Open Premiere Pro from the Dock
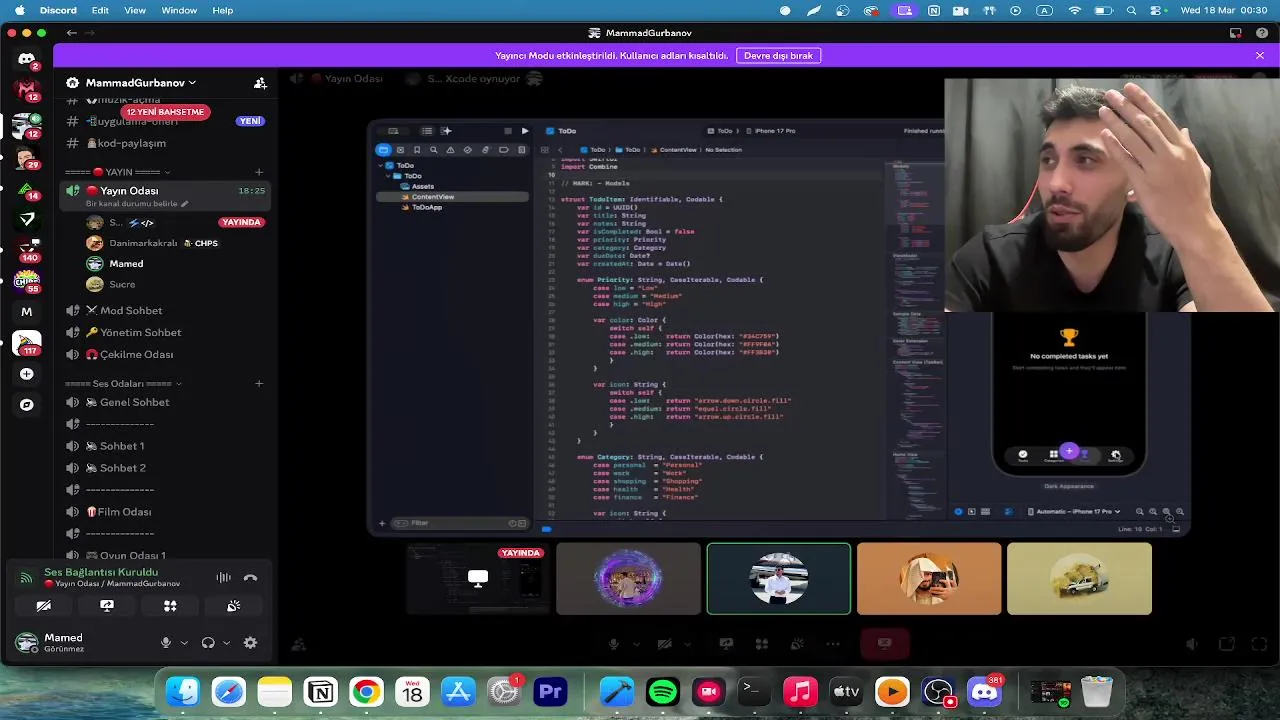The image size is (1280, 720). click(x=551, y=691)
